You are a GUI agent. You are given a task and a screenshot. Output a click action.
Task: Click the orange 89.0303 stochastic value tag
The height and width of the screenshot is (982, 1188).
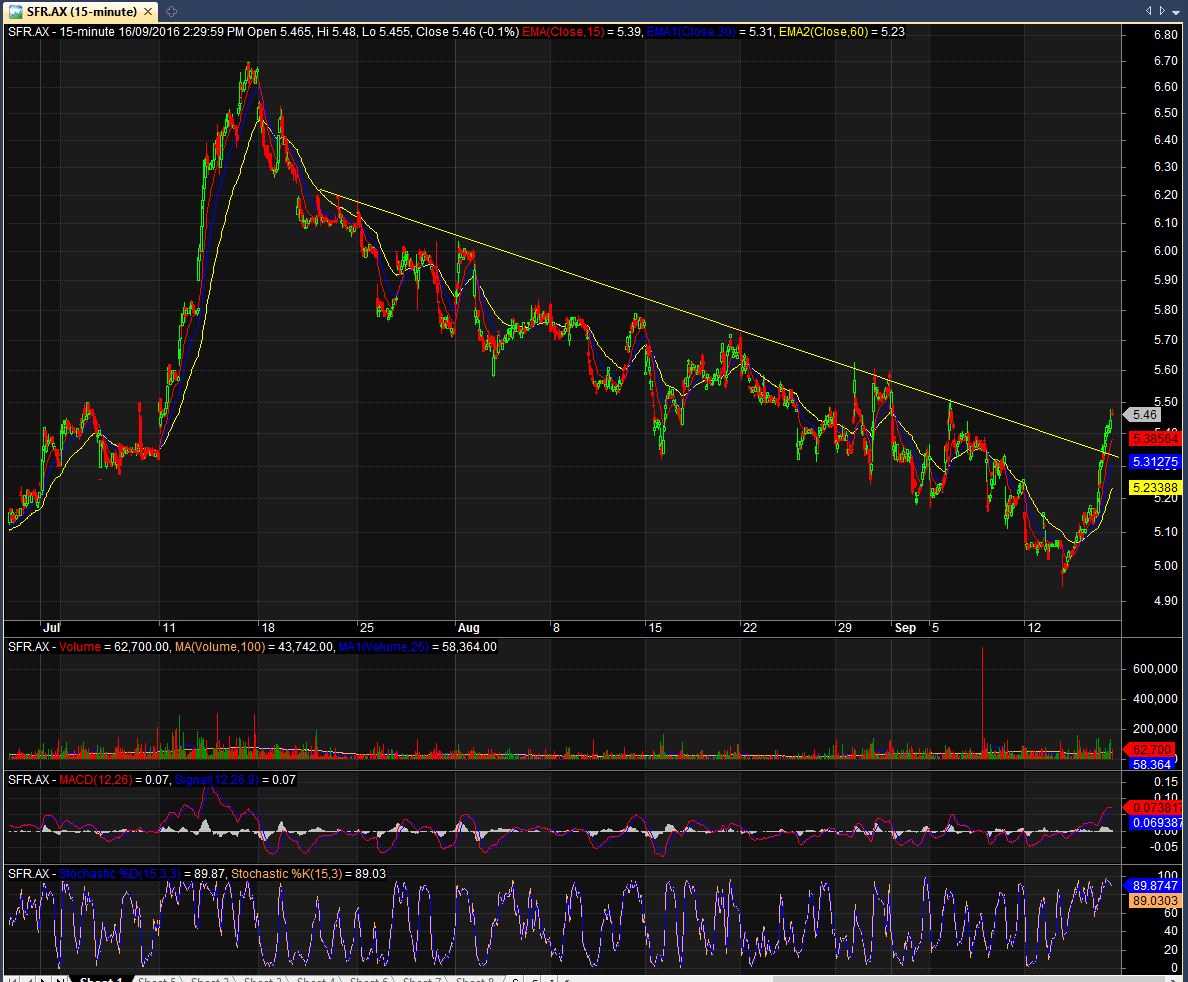(1155, 900)
